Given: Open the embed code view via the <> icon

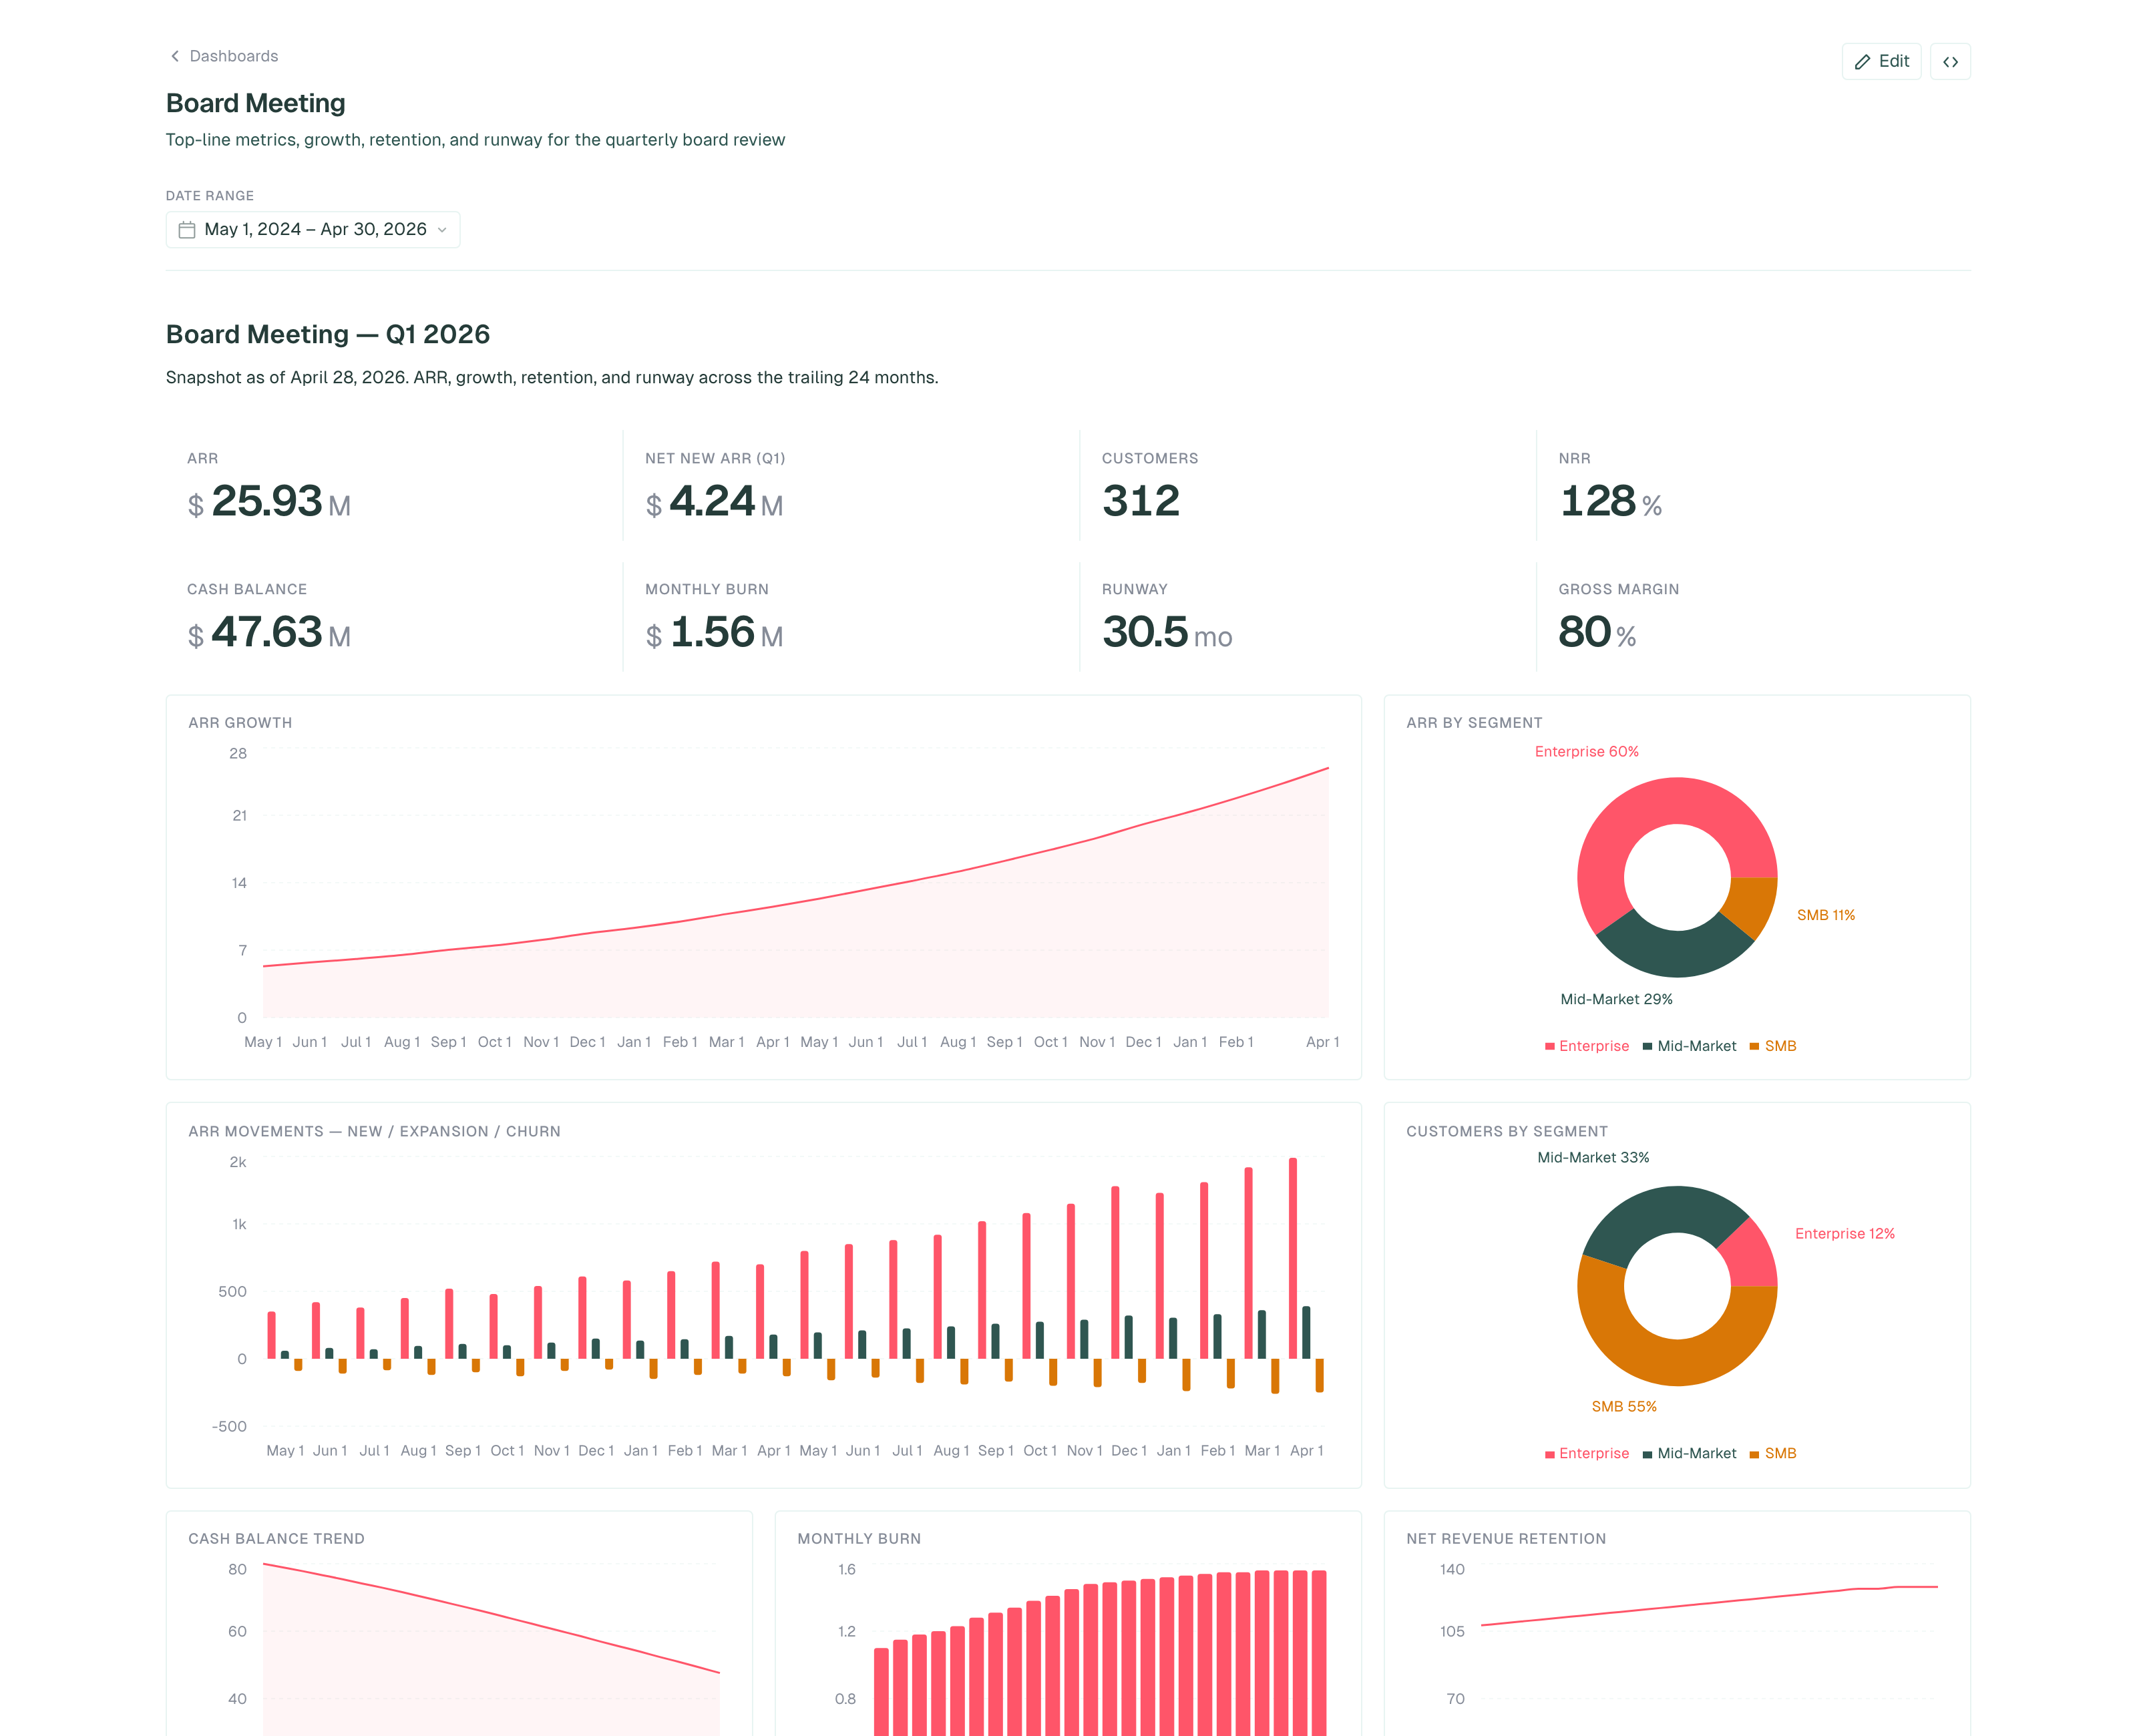Looking at the screenshot, I should click(x=1950, y=61).
